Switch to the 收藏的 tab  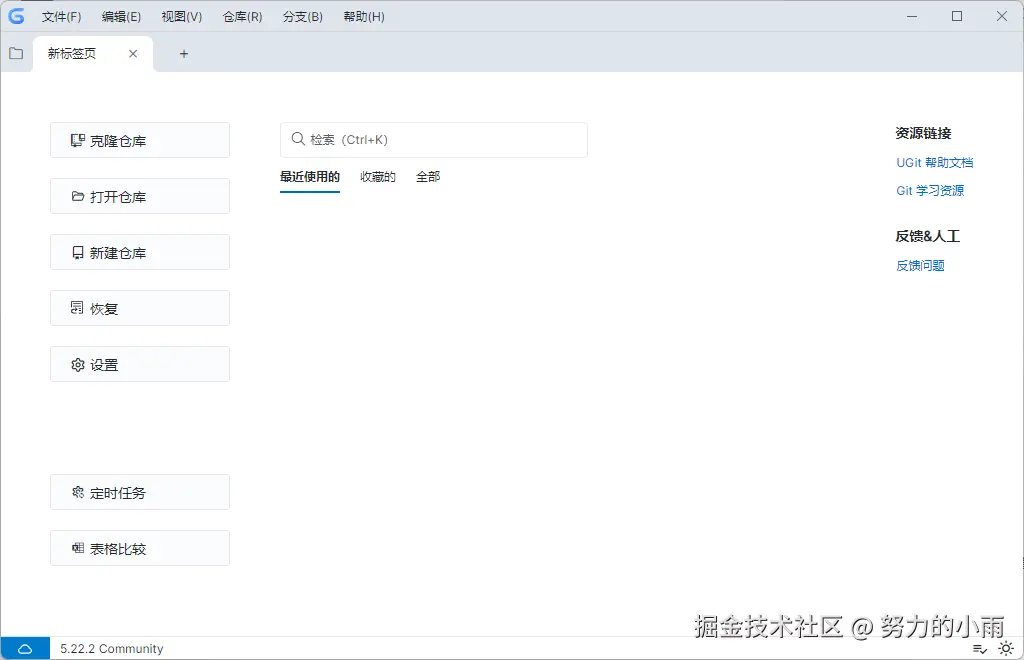pyautogui.click(x=377, y=177)
